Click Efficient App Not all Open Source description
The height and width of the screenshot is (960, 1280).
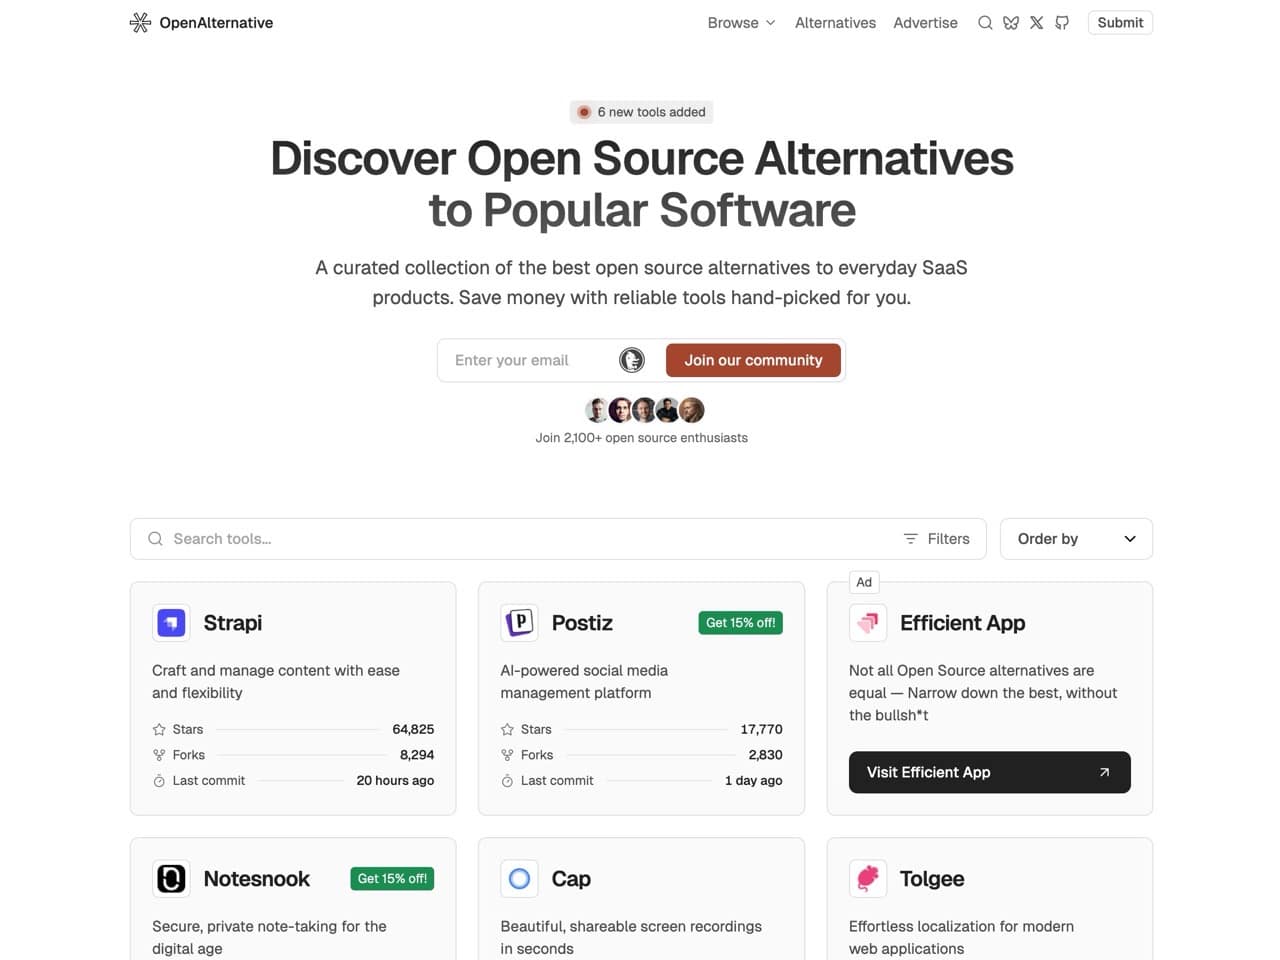point(983,693)
